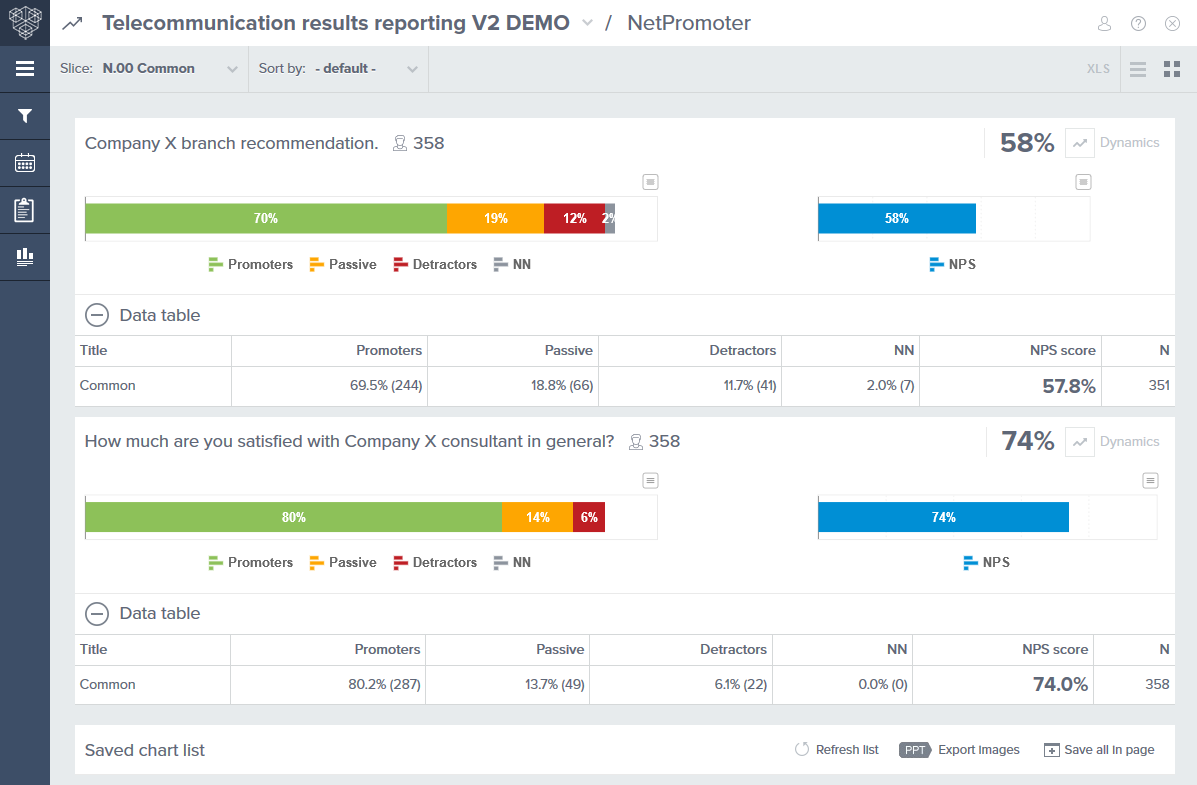Viewport: 1197px width, 785px height.
Task: Click the blue 74% NPS bar
Action: 944,517
